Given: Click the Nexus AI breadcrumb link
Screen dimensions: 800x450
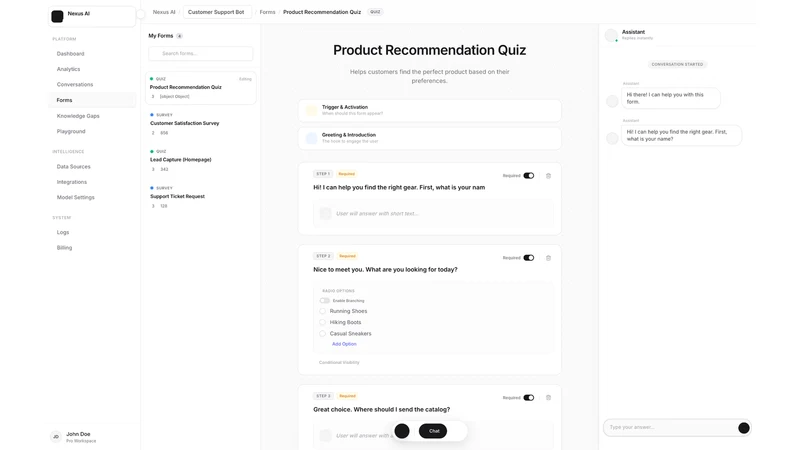Looking at the screenshot, I should (x=164, y=12).
